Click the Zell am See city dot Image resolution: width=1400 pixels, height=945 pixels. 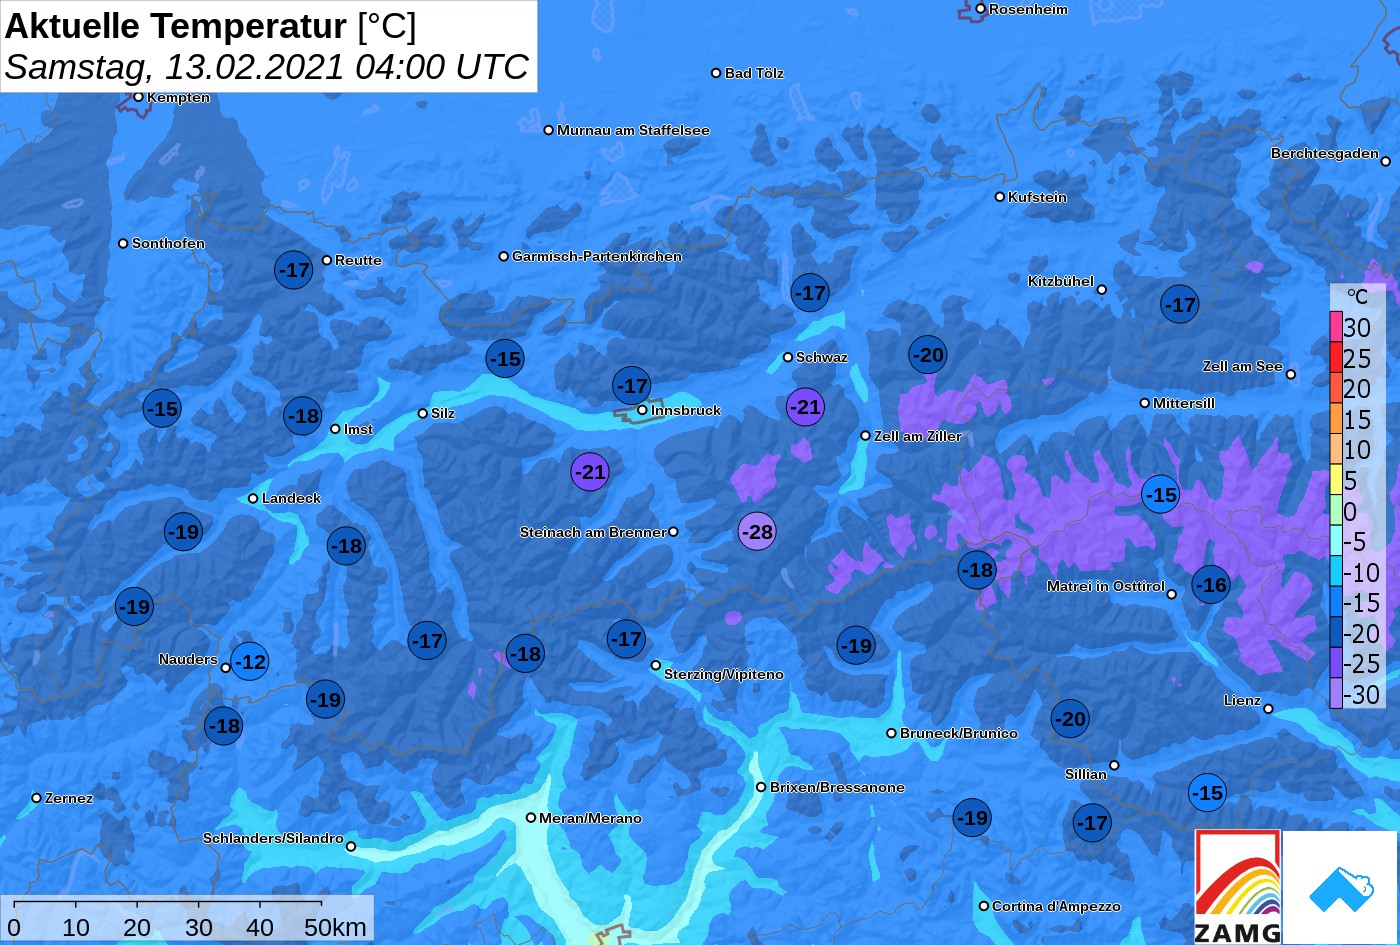(x=1291, y=374)
